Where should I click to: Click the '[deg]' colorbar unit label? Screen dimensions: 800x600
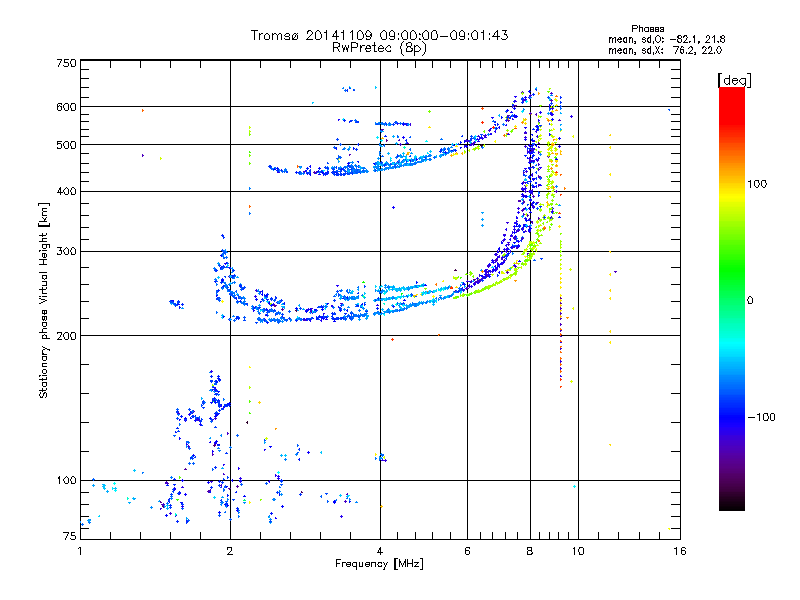[x=734, y=80]
